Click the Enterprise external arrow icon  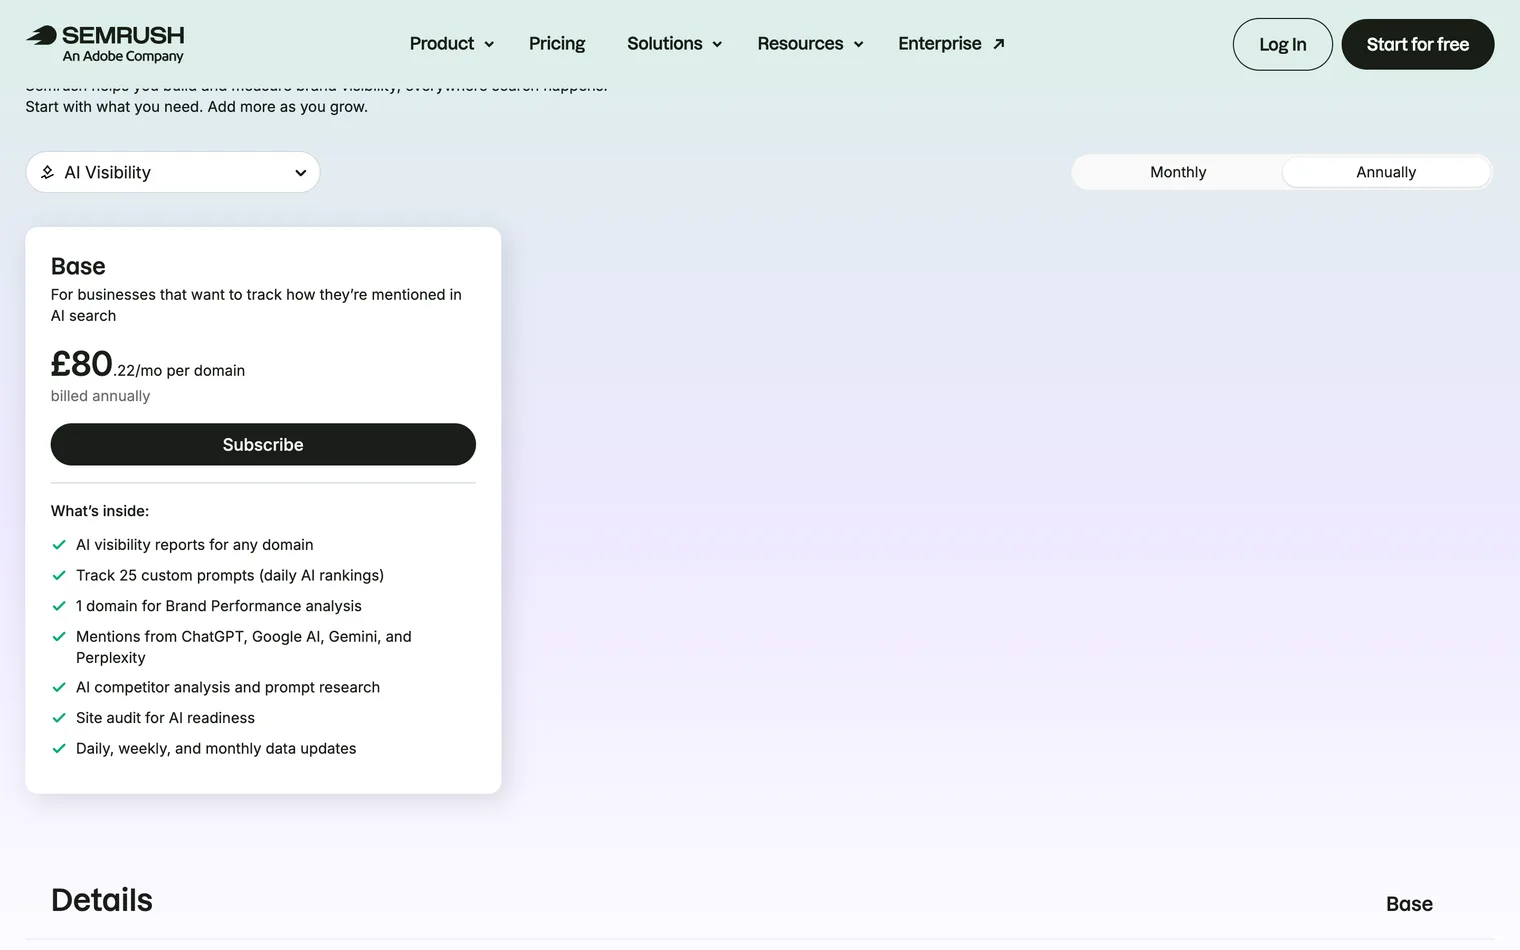998,44
